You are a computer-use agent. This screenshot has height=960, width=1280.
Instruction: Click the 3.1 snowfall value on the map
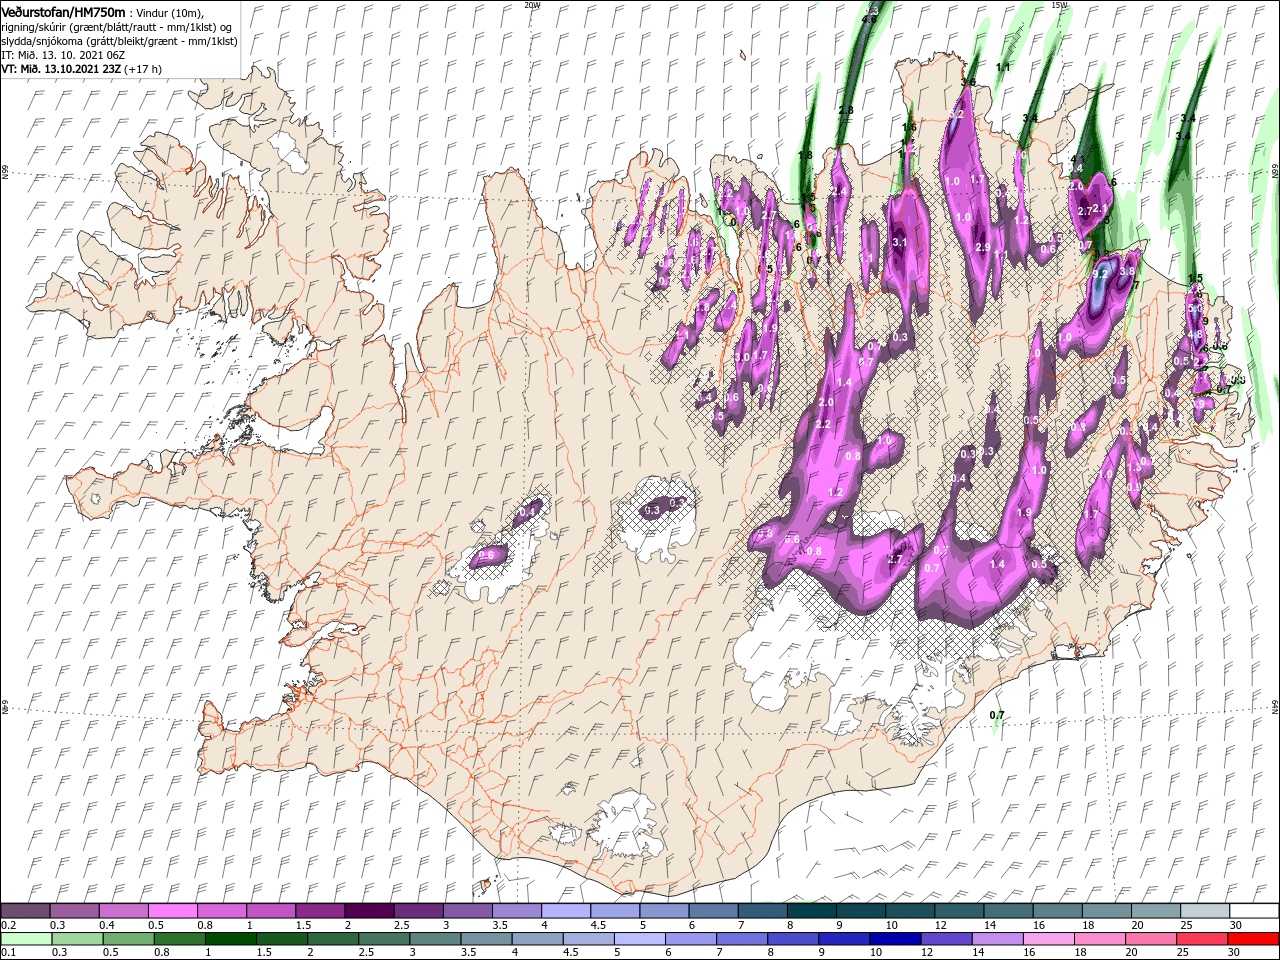coord(899,242)
